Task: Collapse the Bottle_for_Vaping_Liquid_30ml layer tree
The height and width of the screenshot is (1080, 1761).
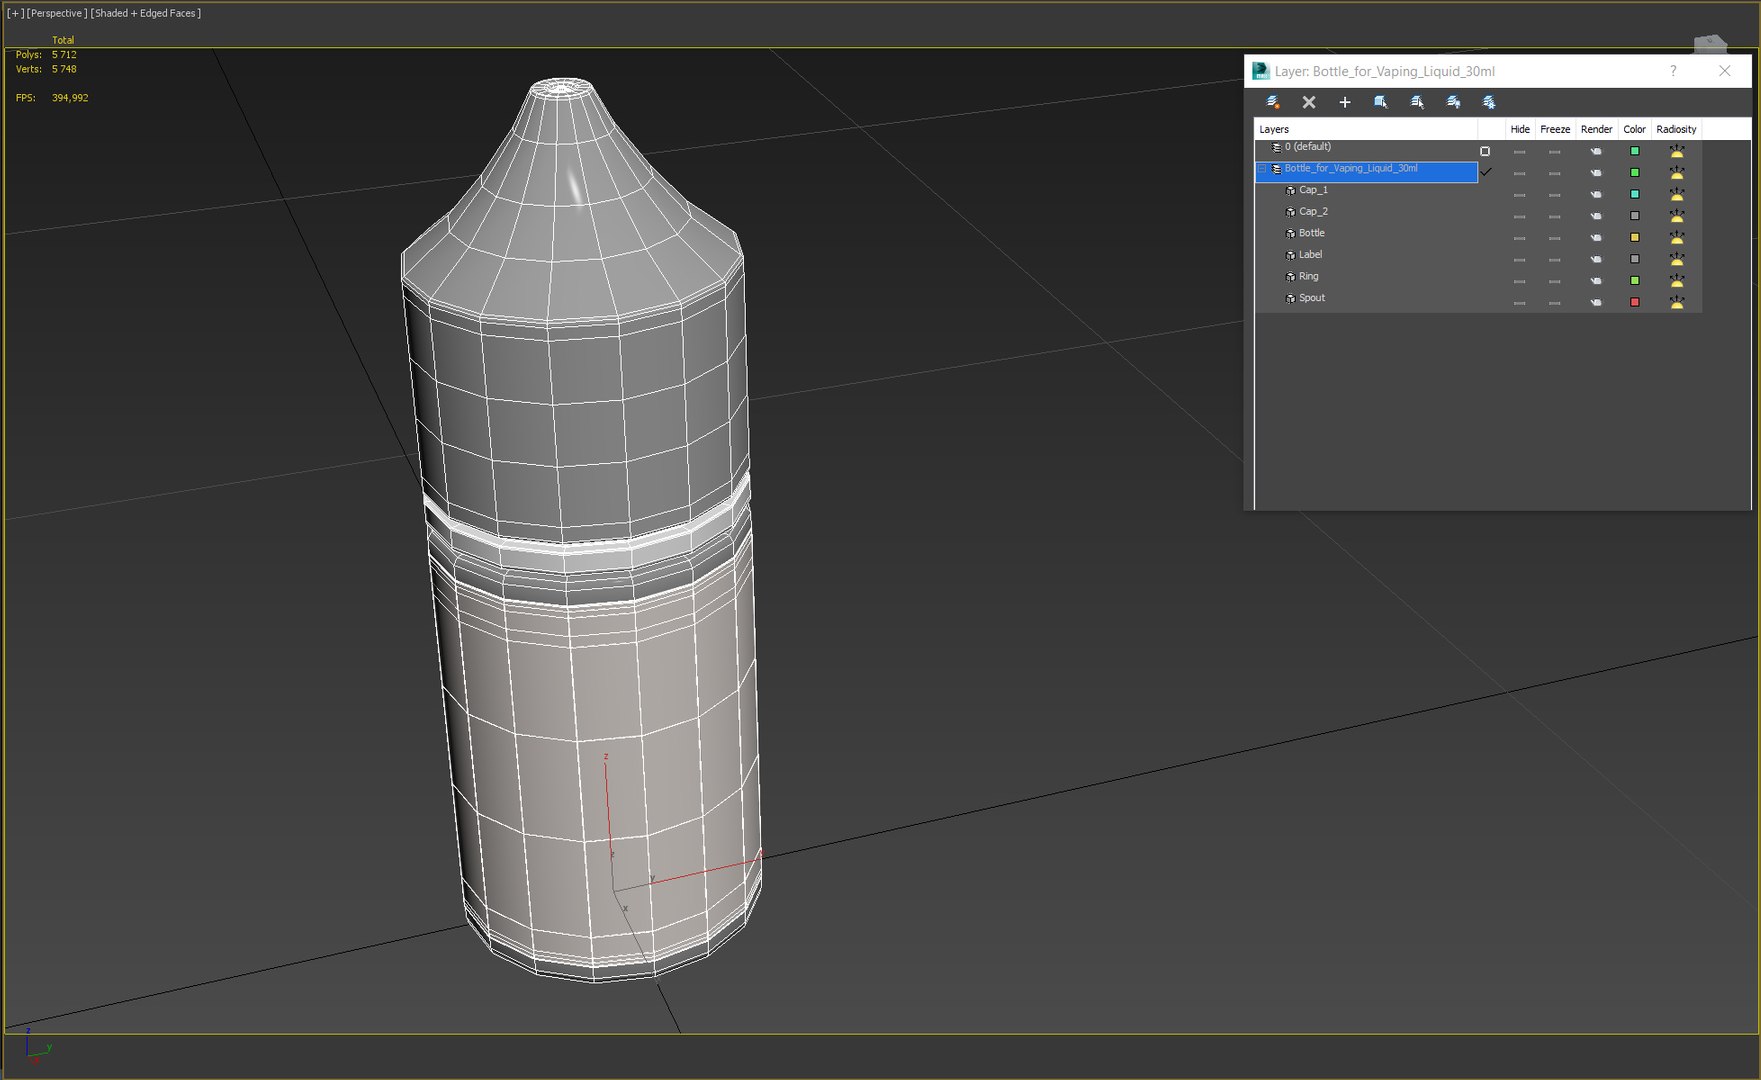Action: point(1262,169)
